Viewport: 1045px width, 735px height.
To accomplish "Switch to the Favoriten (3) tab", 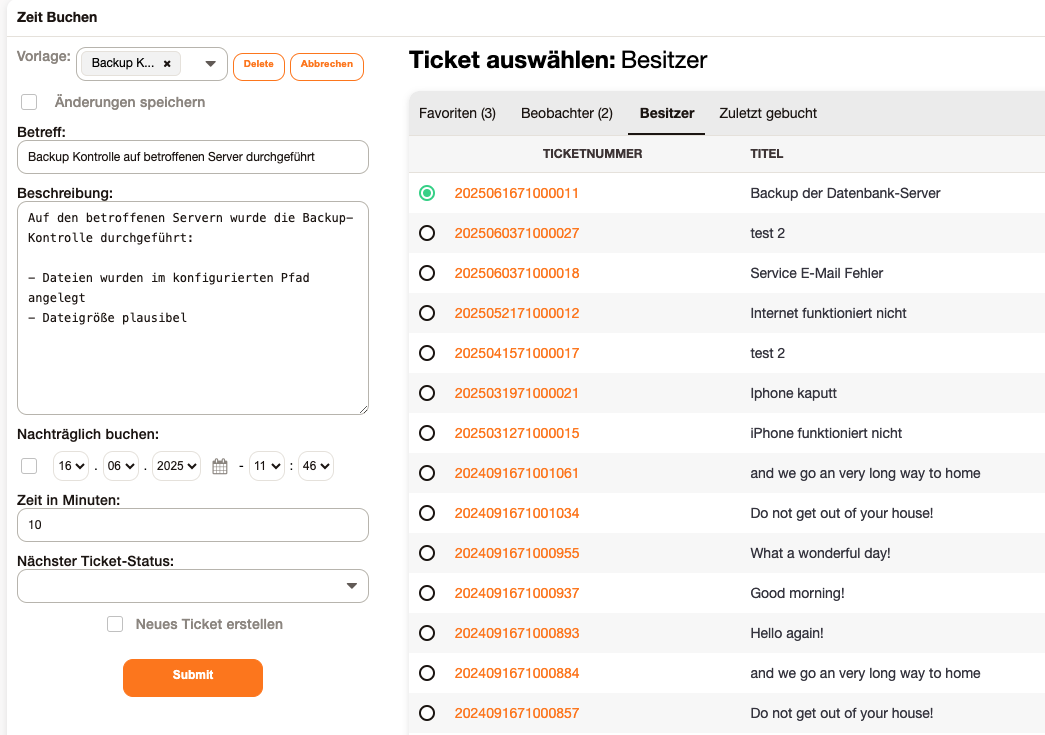I will pyautogui.click(x=457, y=113).
